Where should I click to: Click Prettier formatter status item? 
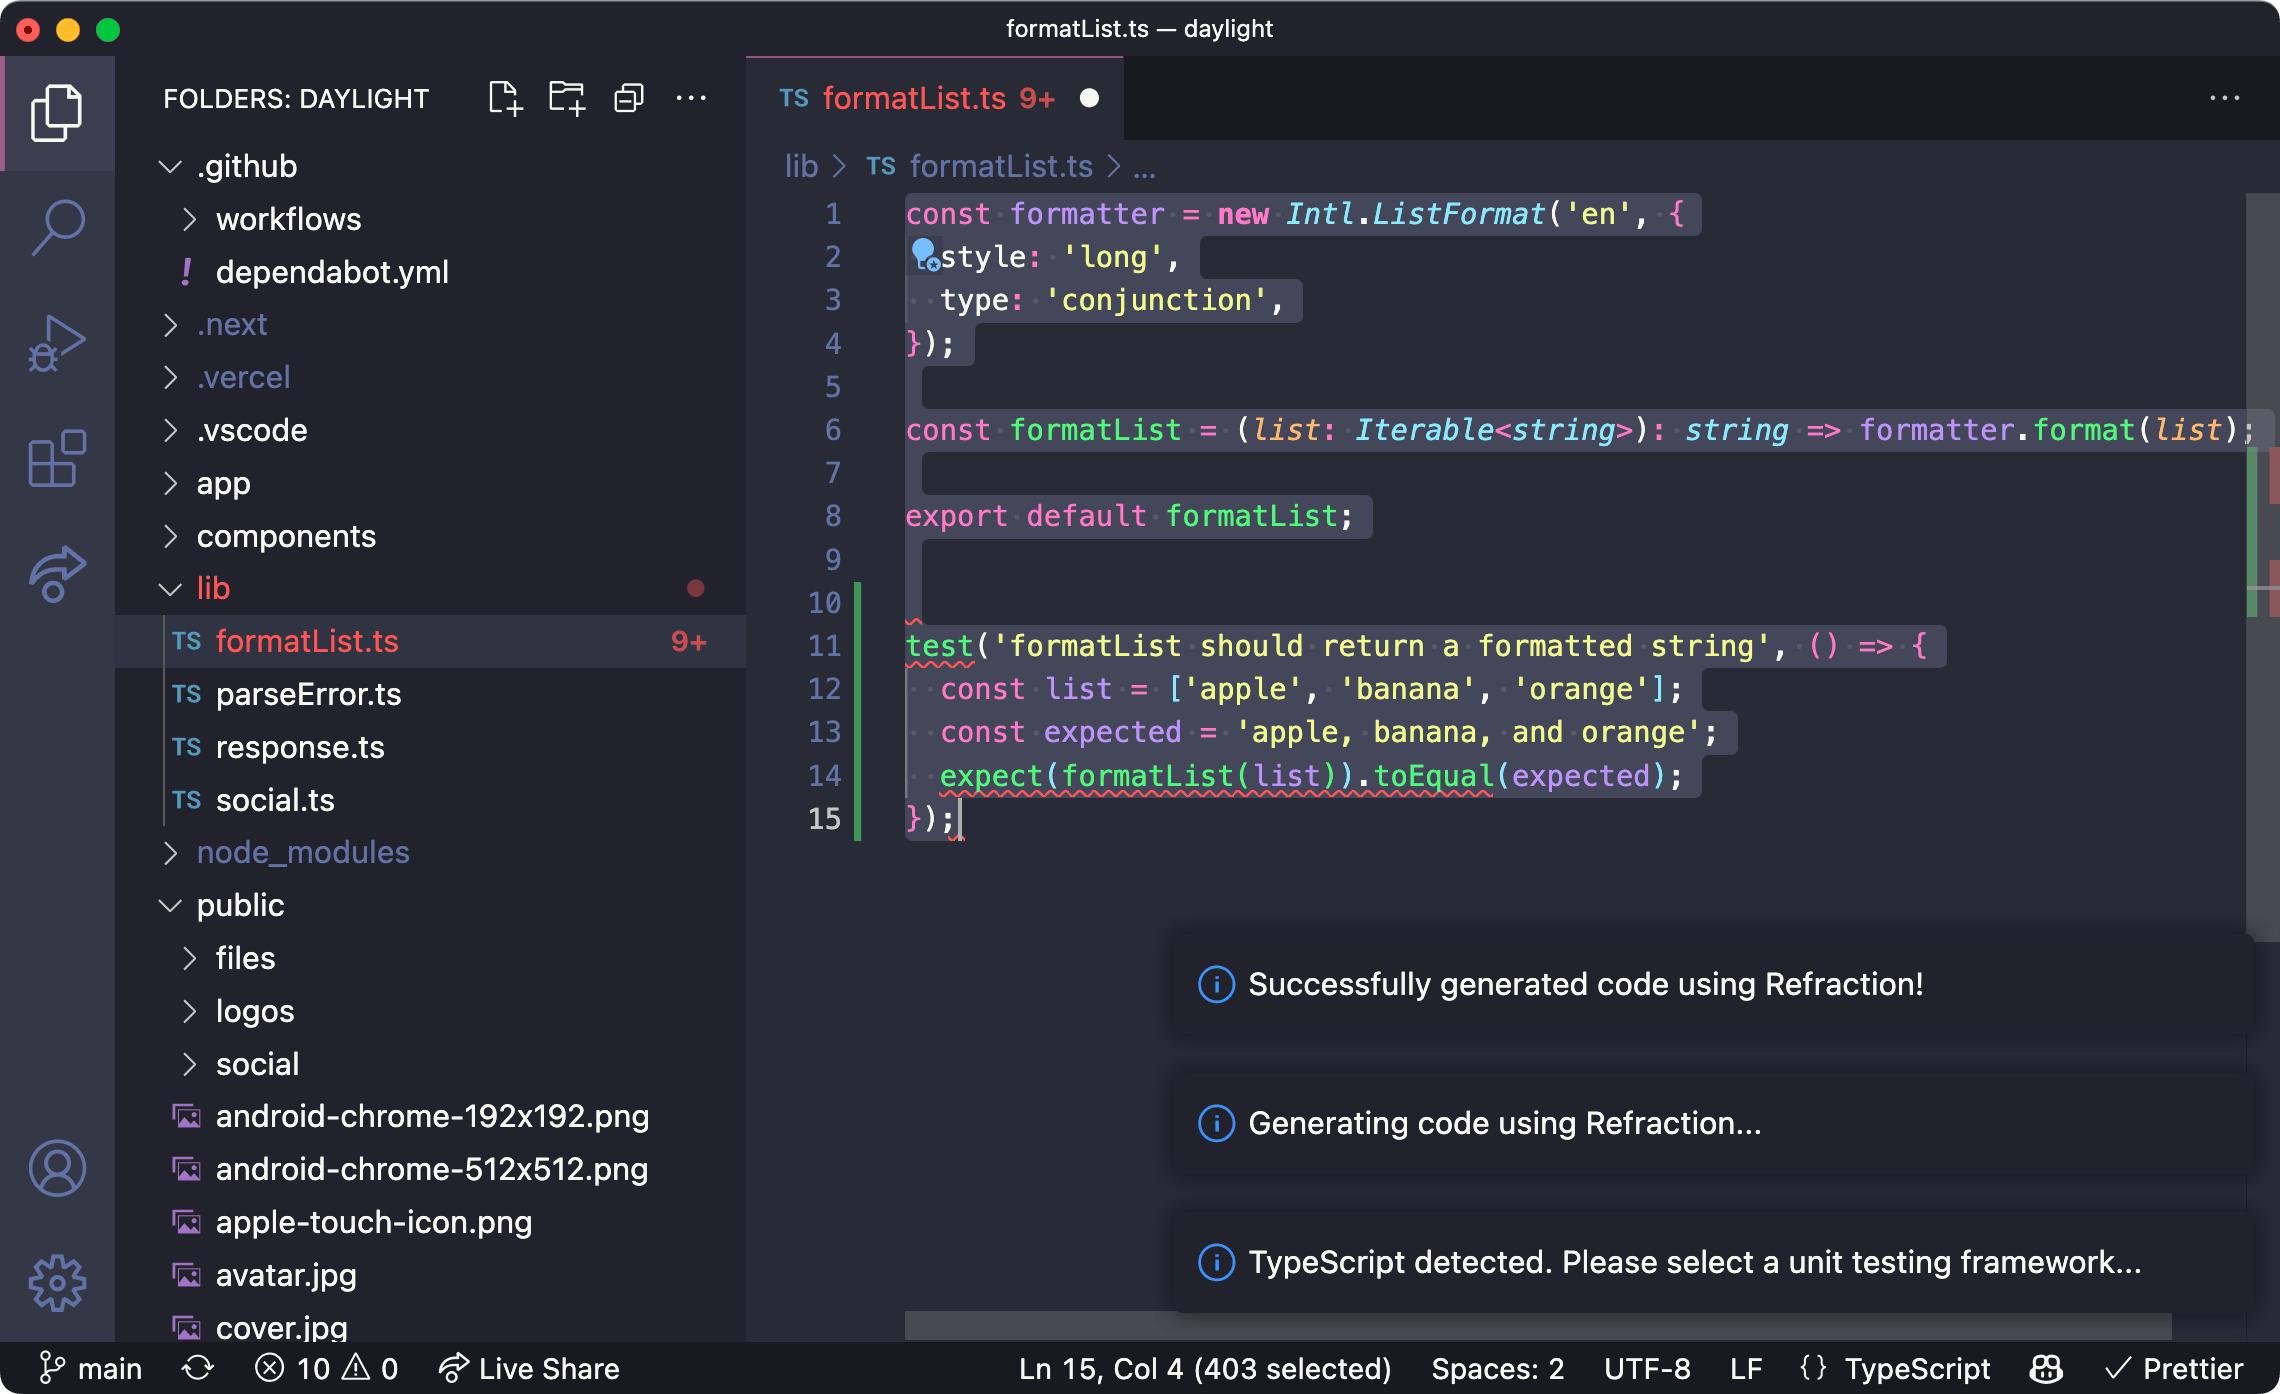point(2173,1368)
